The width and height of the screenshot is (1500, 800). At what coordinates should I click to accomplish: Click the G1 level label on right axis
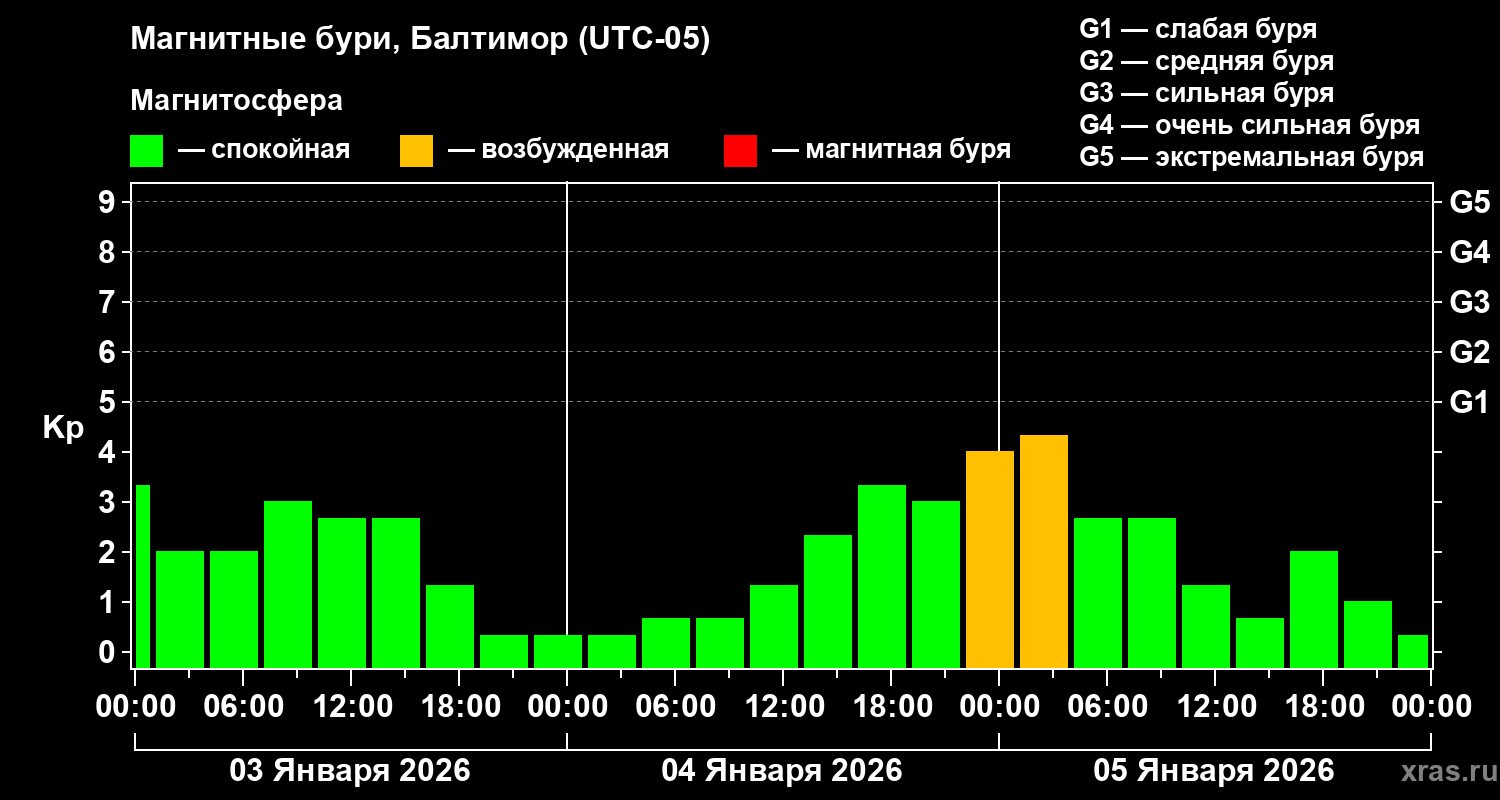(x=1469, y=402)
